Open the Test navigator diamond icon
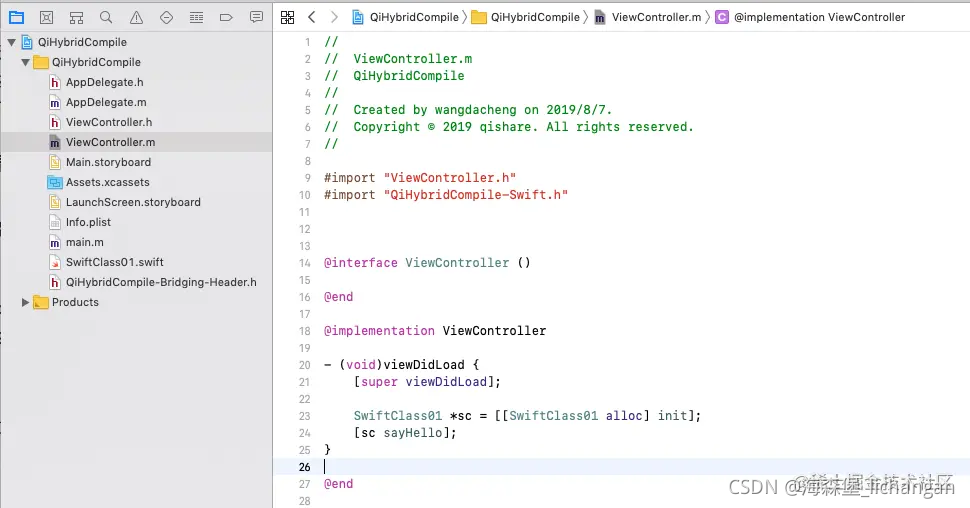 point(166,17)
